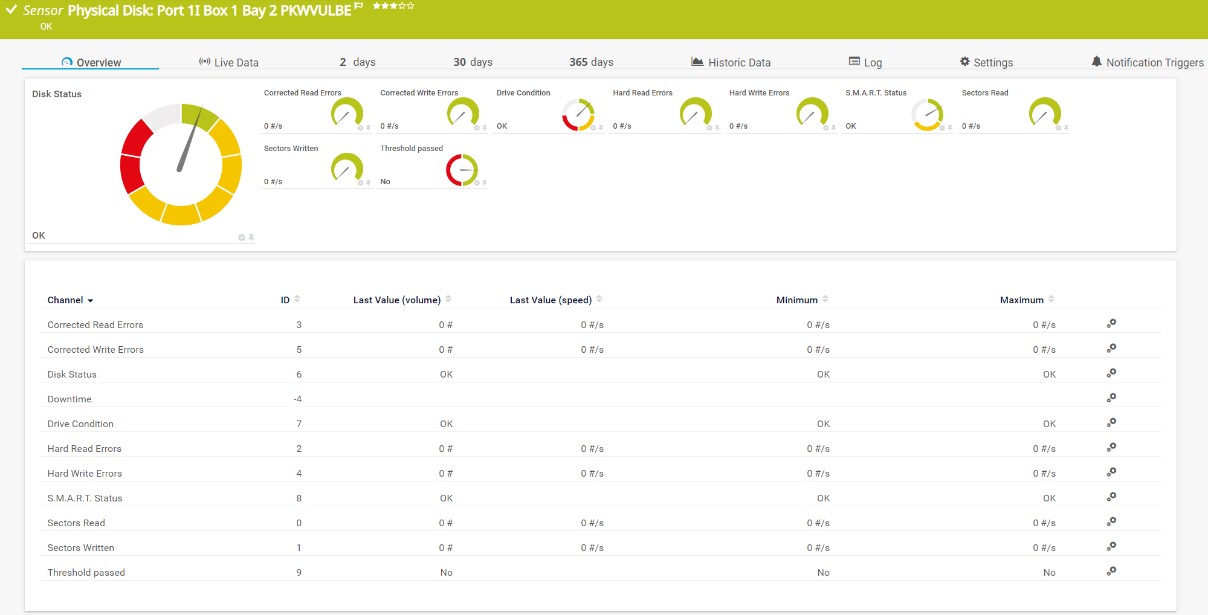The height and width of the screenshot is (615, 1208).
Task: Click the channel settings gear for S.M.A.R.T. Status
Action: coord(1110,498)
